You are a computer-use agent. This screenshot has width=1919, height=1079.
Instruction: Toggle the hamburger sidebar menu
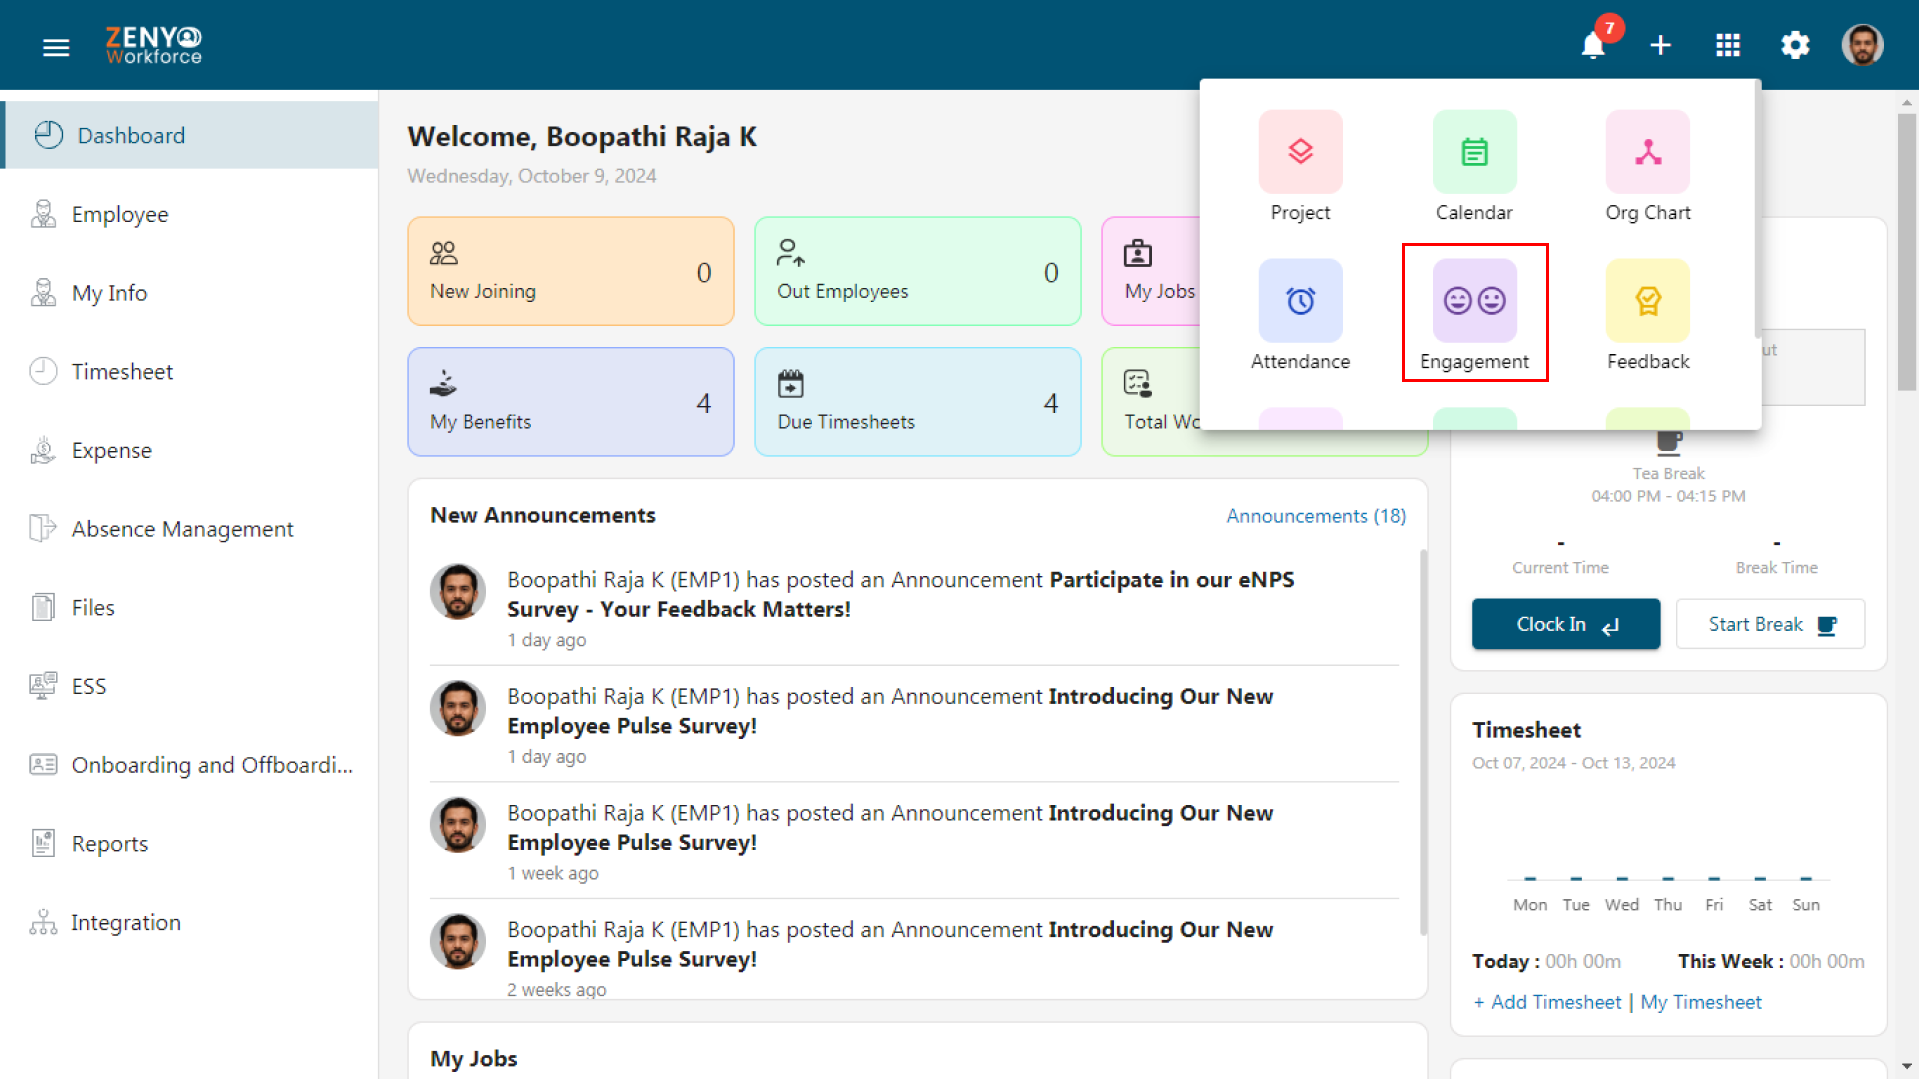click(56, 47)
